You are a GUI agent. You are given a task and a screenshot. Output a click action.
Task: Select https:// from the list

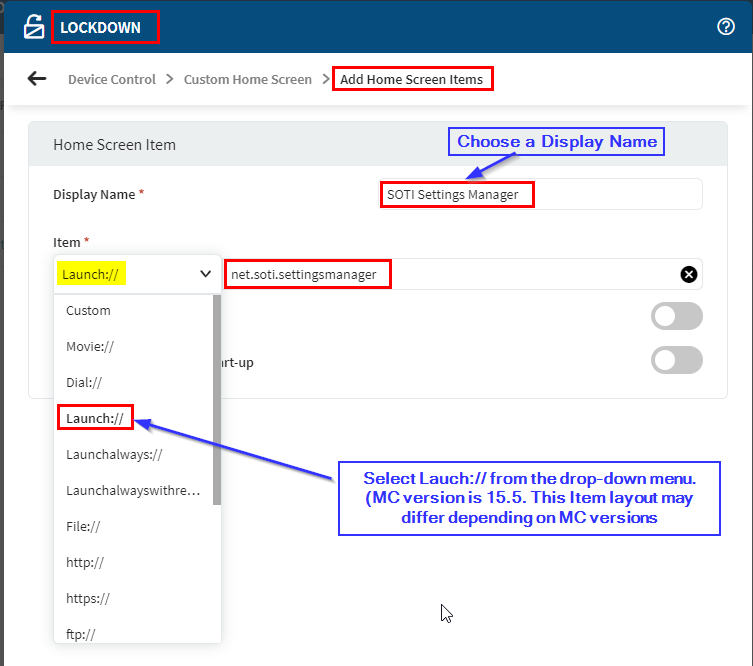[88, 598]
